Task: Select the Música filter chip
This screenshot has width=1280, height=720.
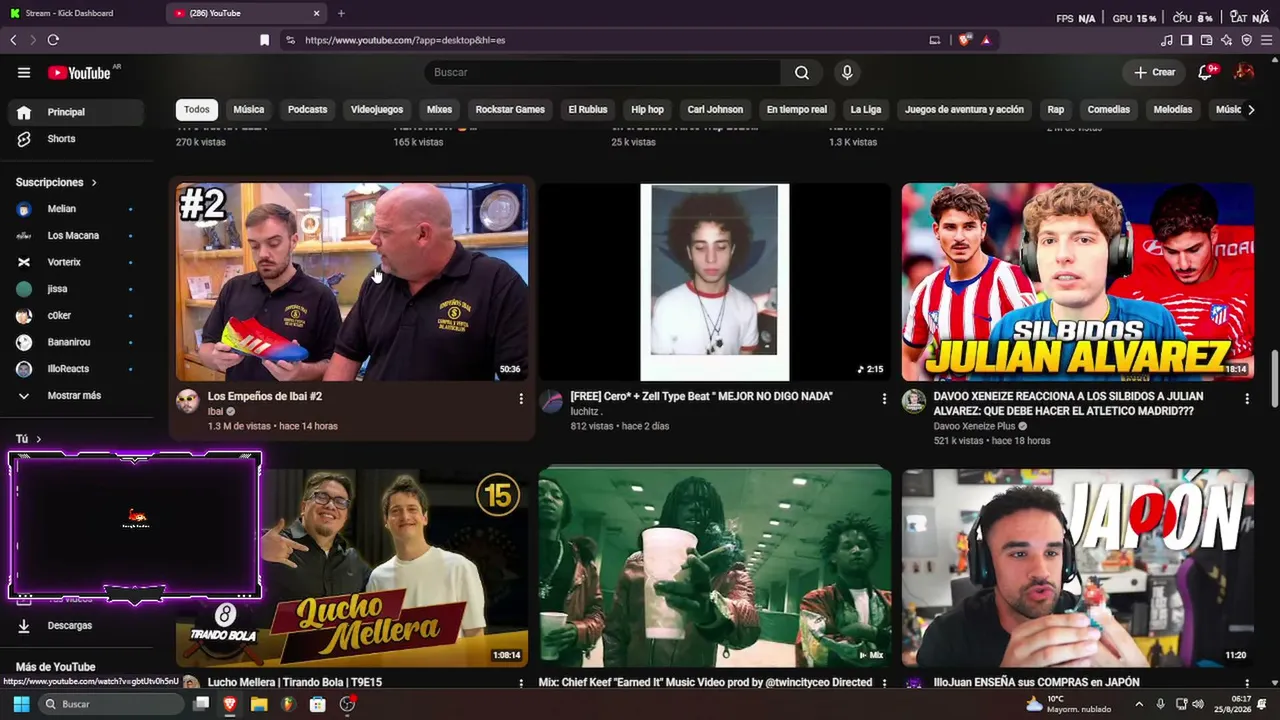Action: [x=249, y=110]
